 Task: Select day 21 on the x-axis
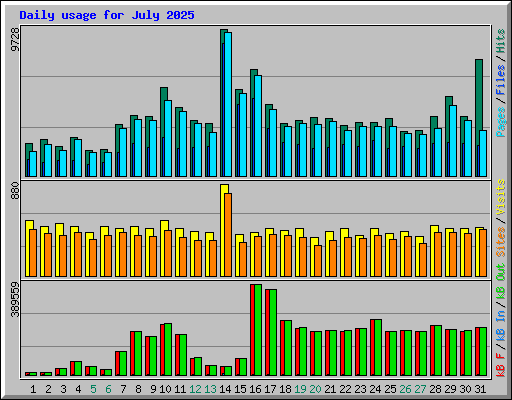(x=330, y=389)
